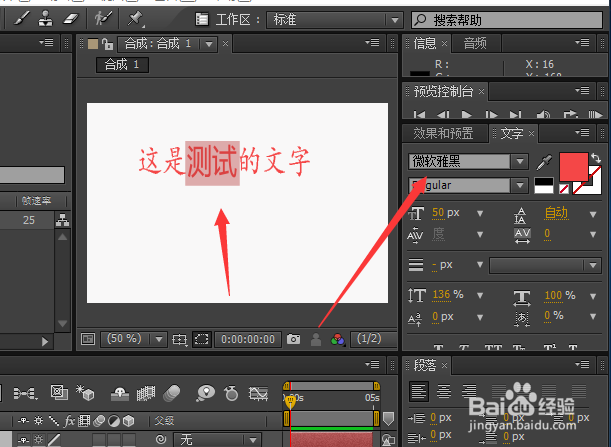Enable frame blending for the composition
611x447 pixels.
point(146,393)
